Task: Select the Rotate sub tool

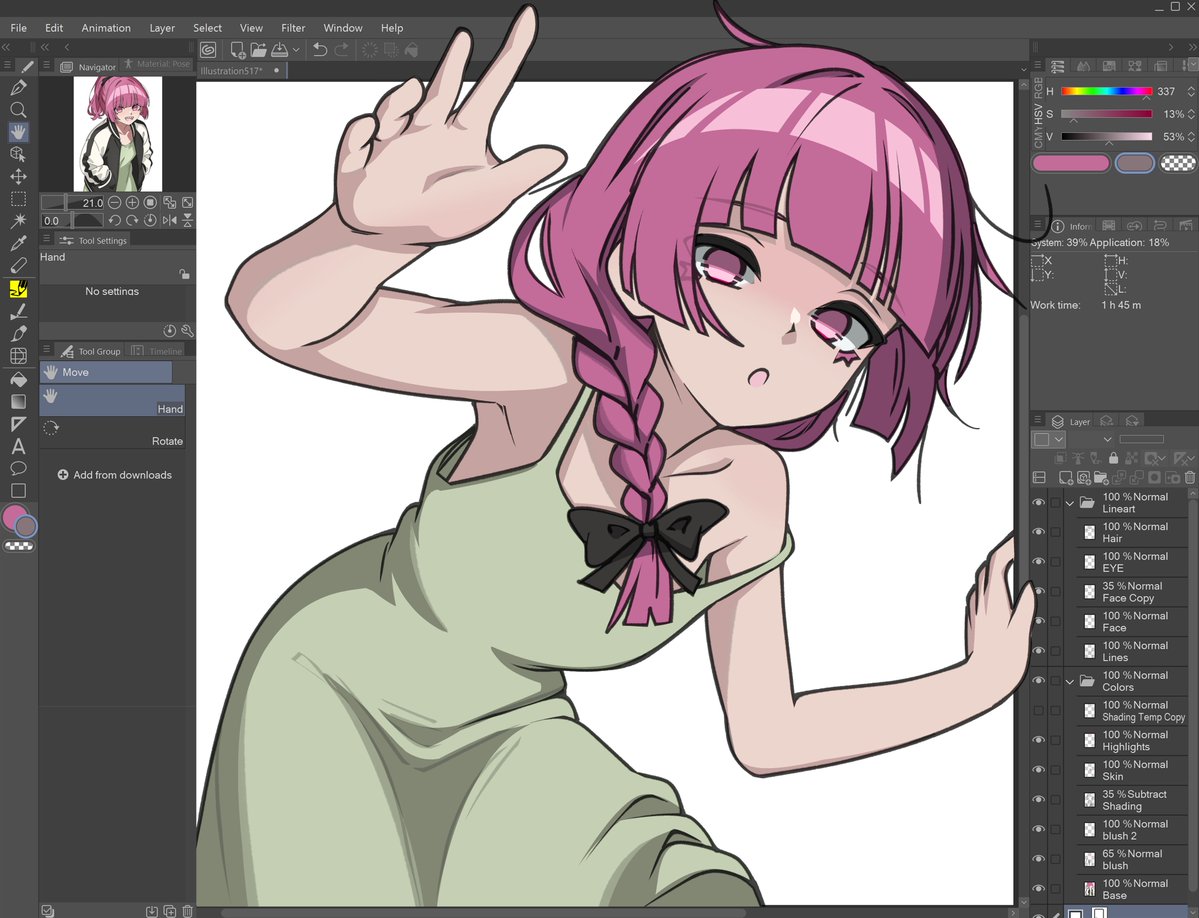Action: (x=112, y=435)
